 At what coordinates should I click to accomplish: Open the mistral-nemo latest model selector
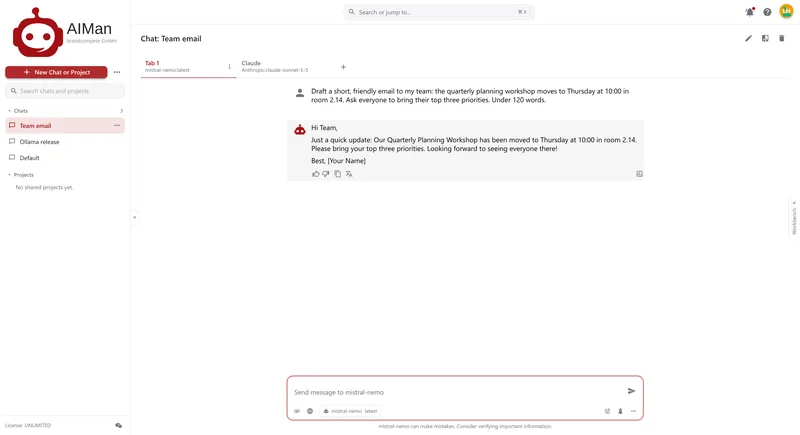[x=351, y=411]
